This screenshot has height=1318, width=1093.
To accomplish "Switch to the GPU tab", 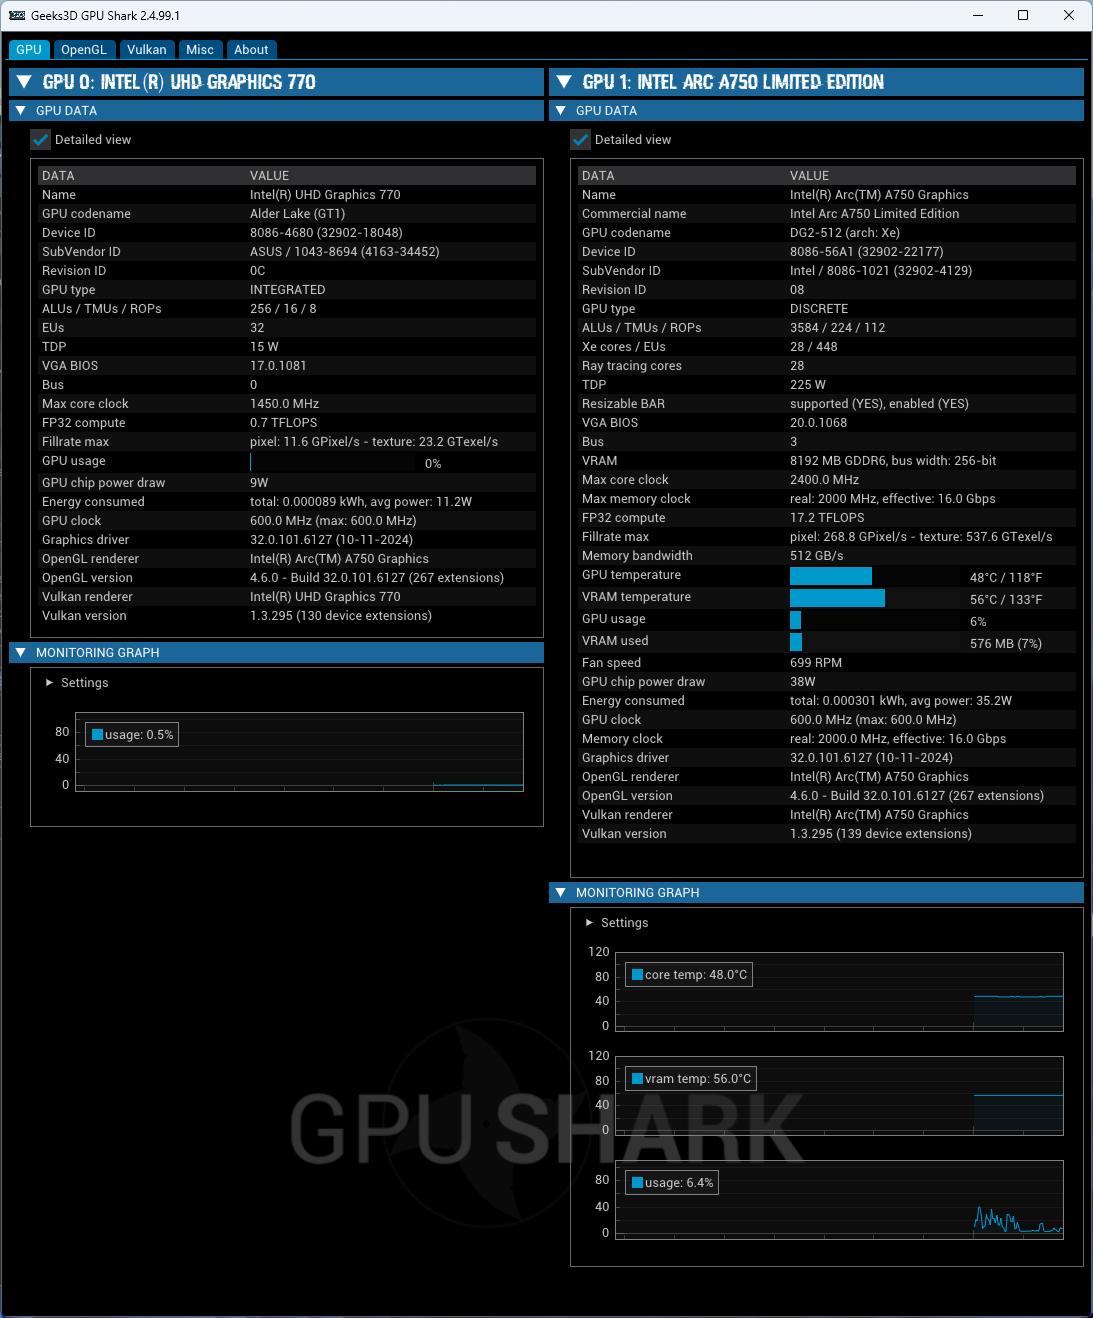I will point(29,50).
